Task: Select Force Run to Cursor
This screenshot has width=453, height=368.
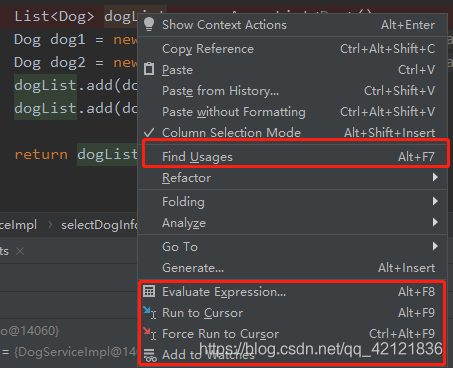Action: (292, 334)
